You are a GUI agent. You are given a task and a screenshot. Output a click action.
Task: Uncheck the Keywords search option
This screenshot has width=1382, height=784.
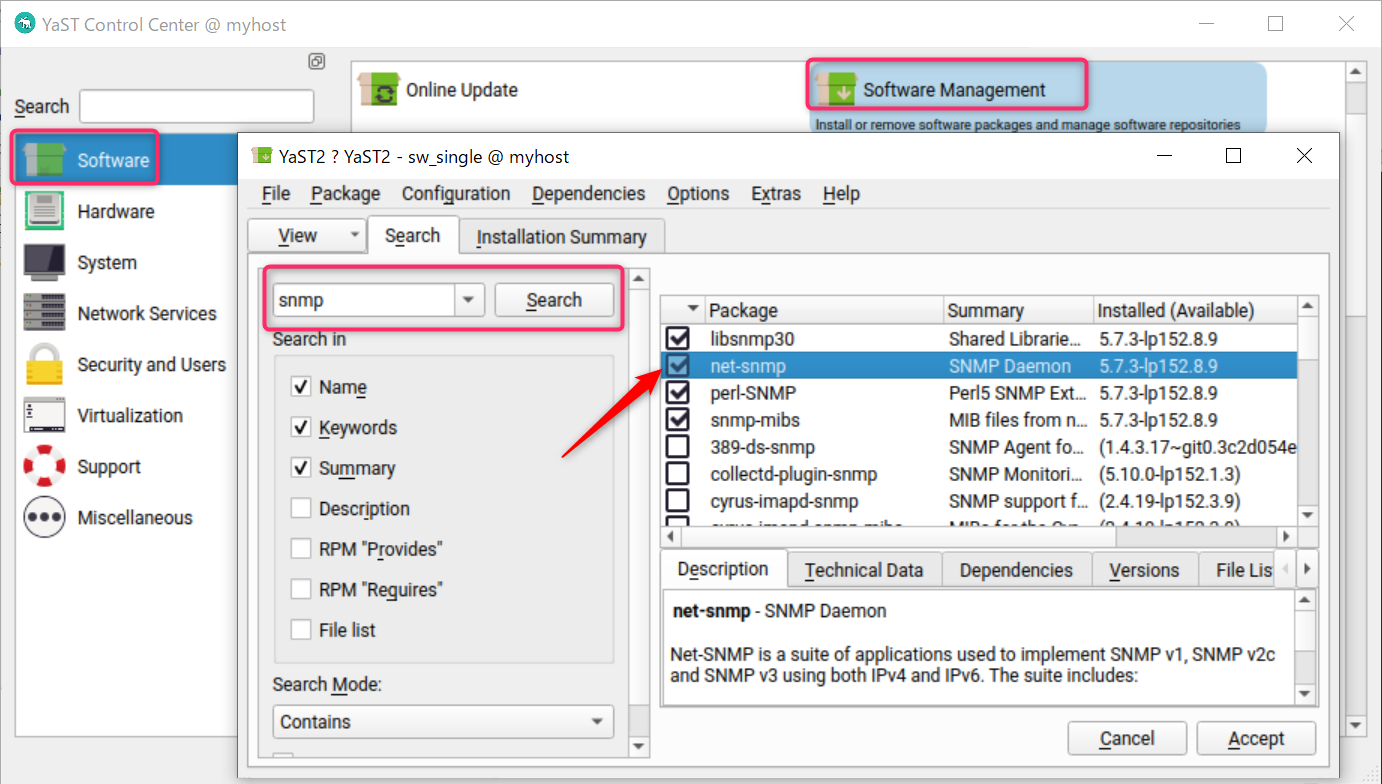coord(301,427)
